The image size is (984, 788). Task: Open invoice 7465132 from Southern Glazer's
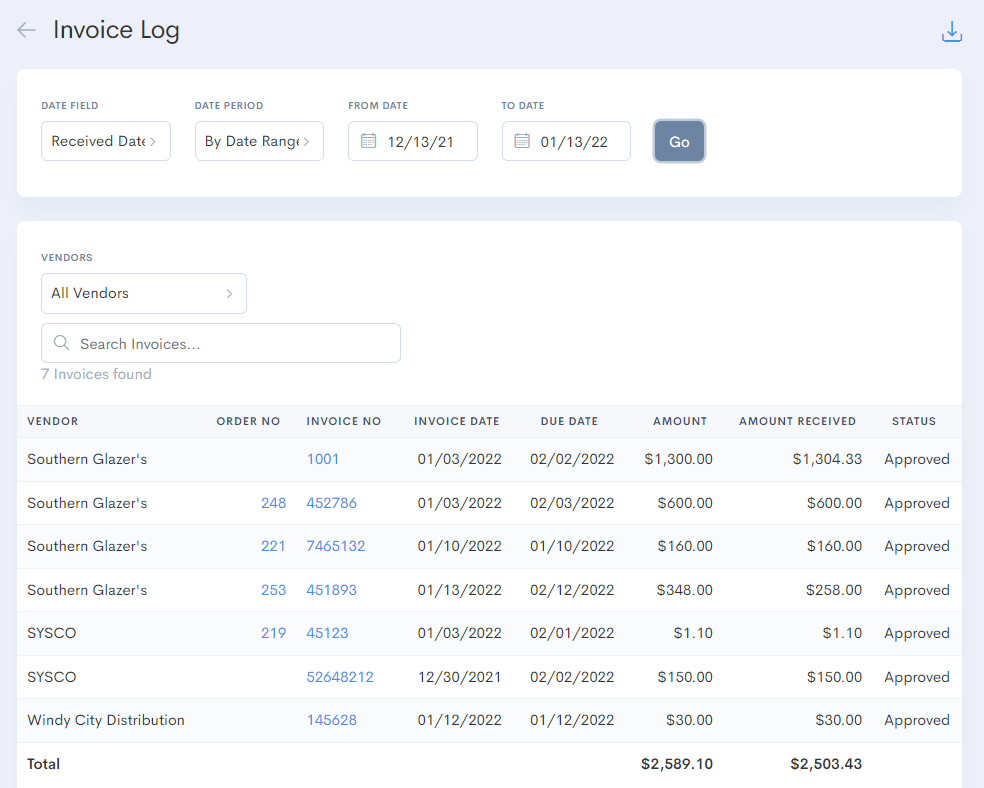click(x=335, y=546)
